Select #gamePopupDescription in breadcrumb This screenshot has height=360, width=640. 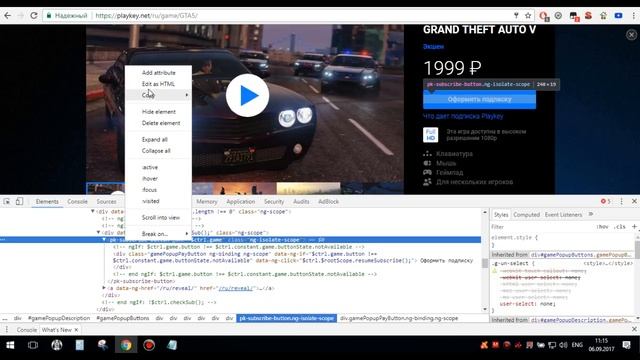point(59,318)
